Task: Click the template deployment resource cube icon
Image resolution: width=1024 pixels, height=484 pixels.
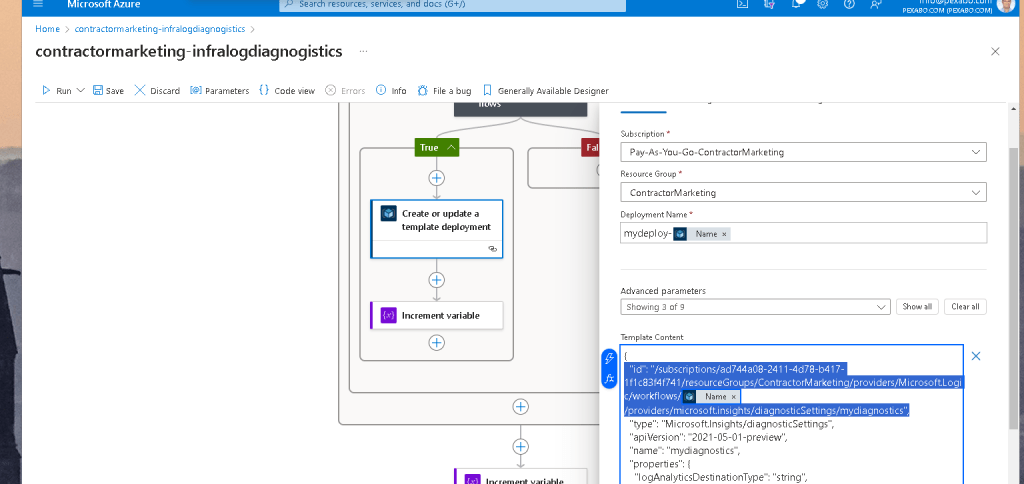Action: (x=389, y=214)
